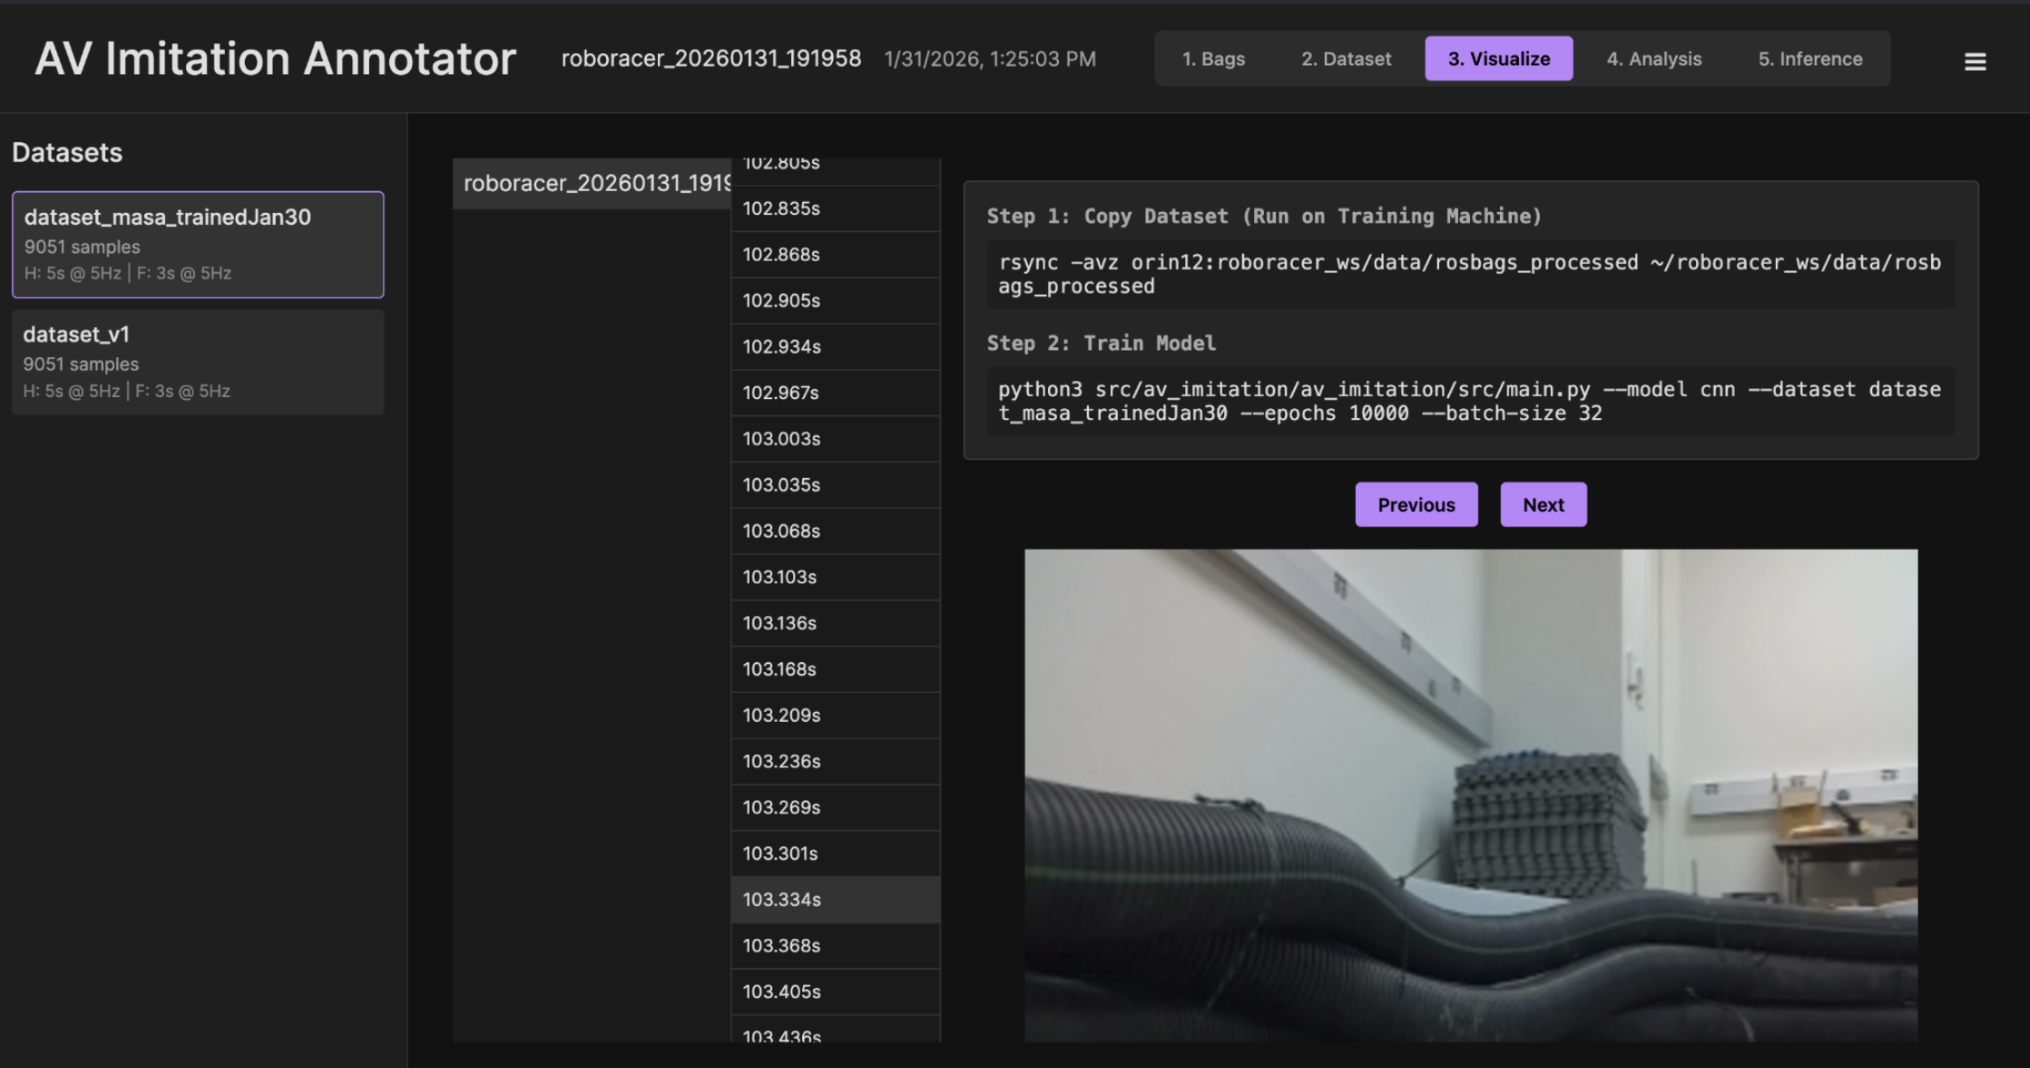Select the 3. Visualize tab
Image resolution: width=2030 pixels, height=1068 pixels.
click(1498, 59)
